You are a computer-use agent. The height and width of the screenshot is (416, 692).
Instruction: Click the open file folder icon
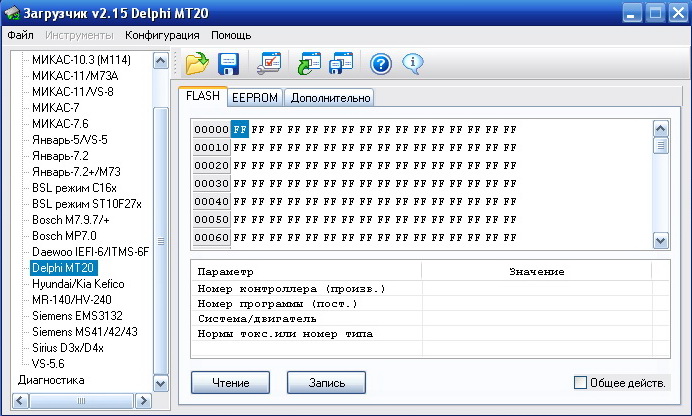point(197,64)
